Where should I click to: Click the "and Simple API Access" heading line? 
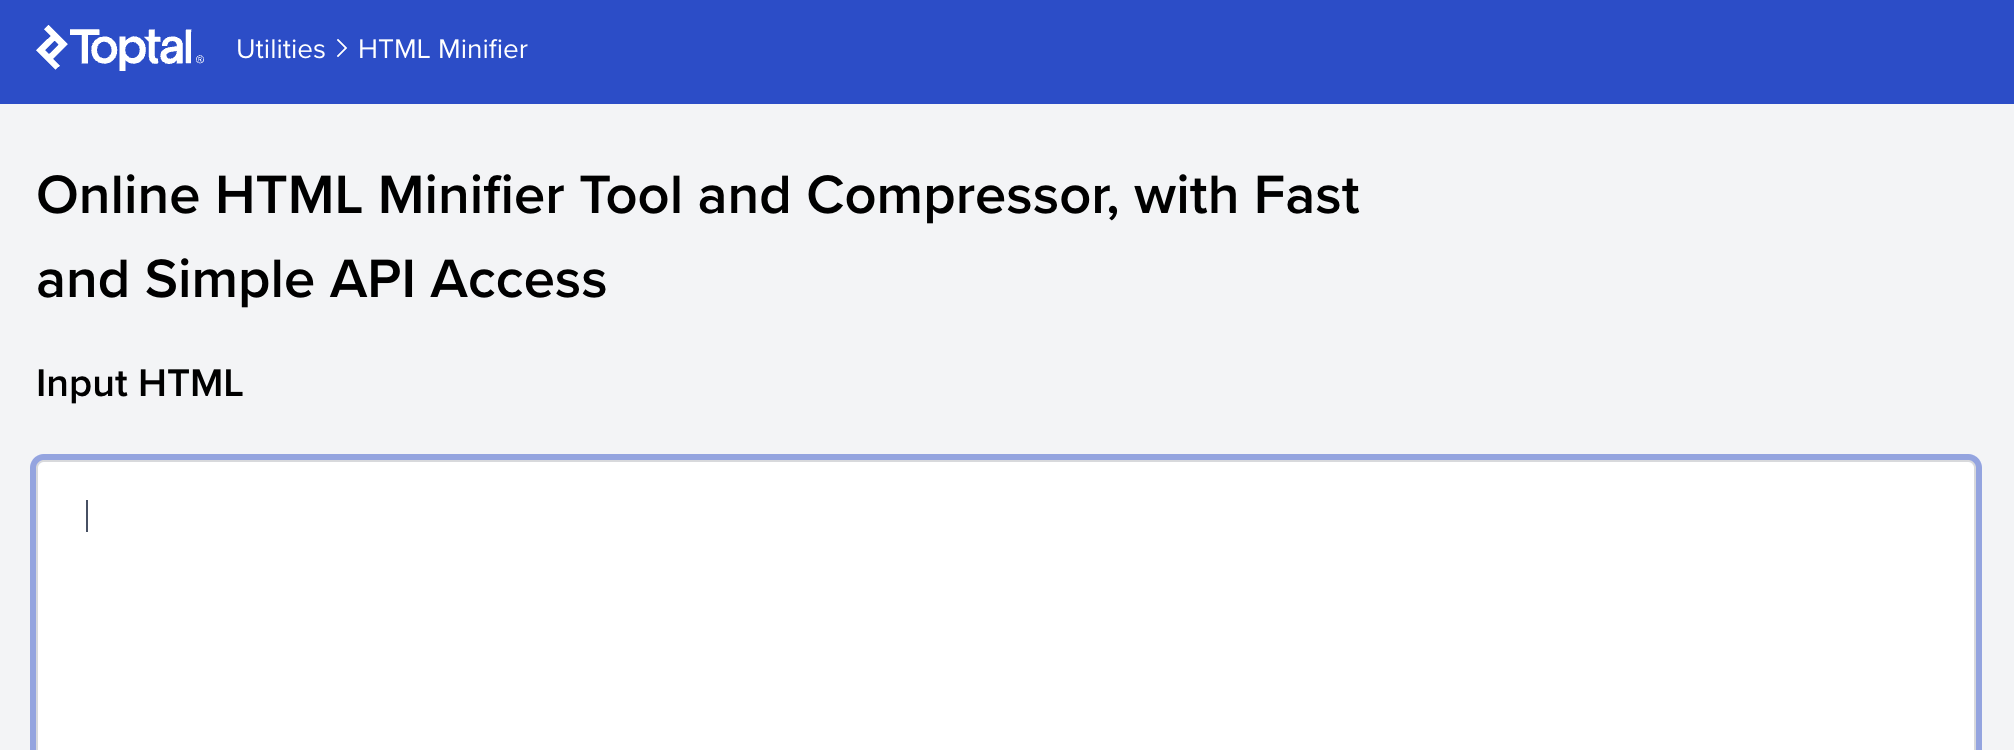[x=322, y=279]
